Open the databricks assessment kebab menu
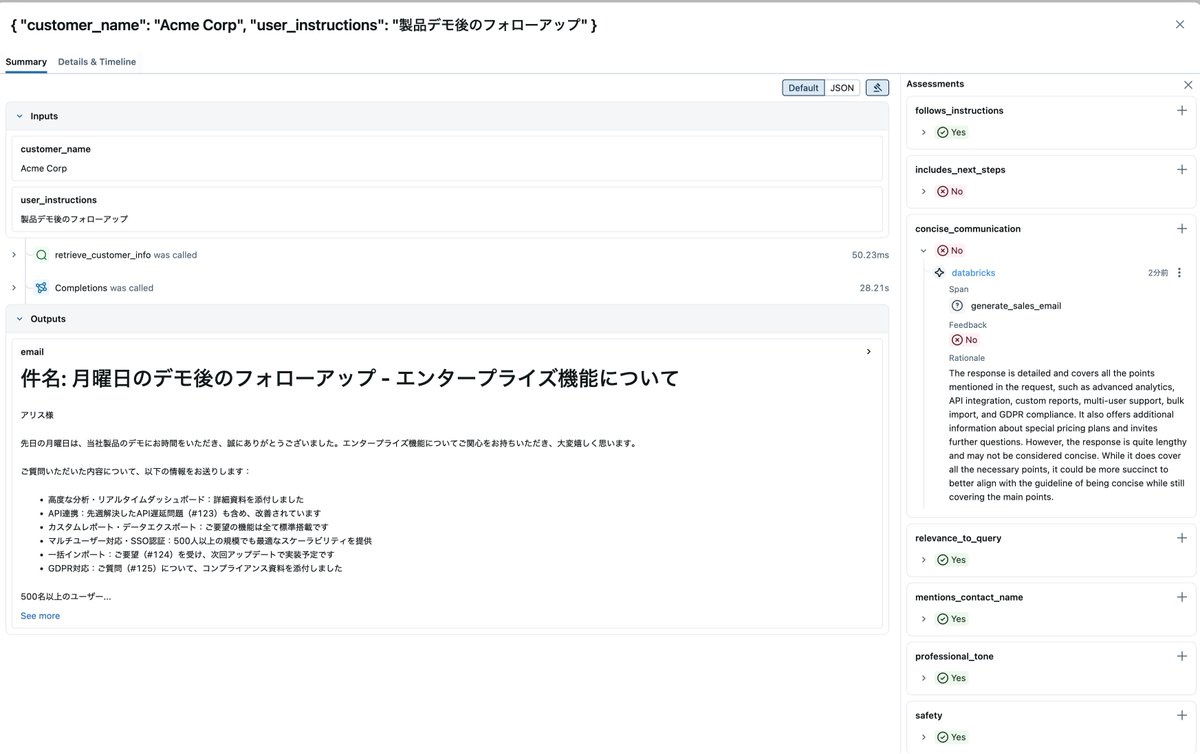 1179,273
